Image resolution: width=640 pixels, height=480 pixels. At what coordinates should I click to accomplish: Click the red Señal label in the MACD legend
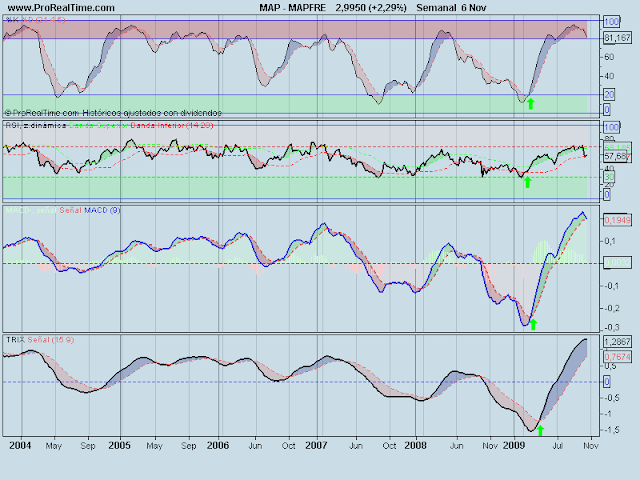(70, 210)
